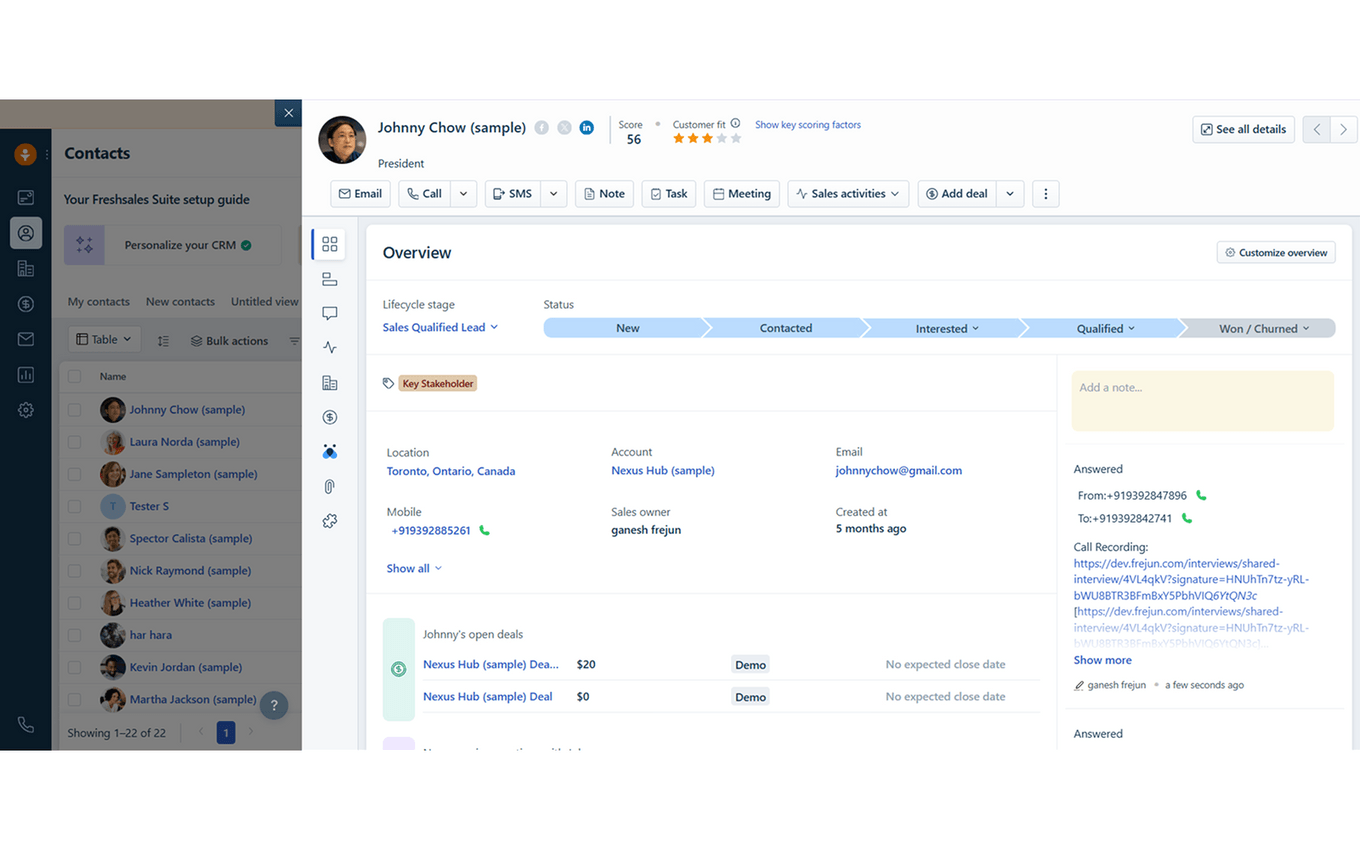
Task: Set status stage to Contacted
Action: click(786, 328)
